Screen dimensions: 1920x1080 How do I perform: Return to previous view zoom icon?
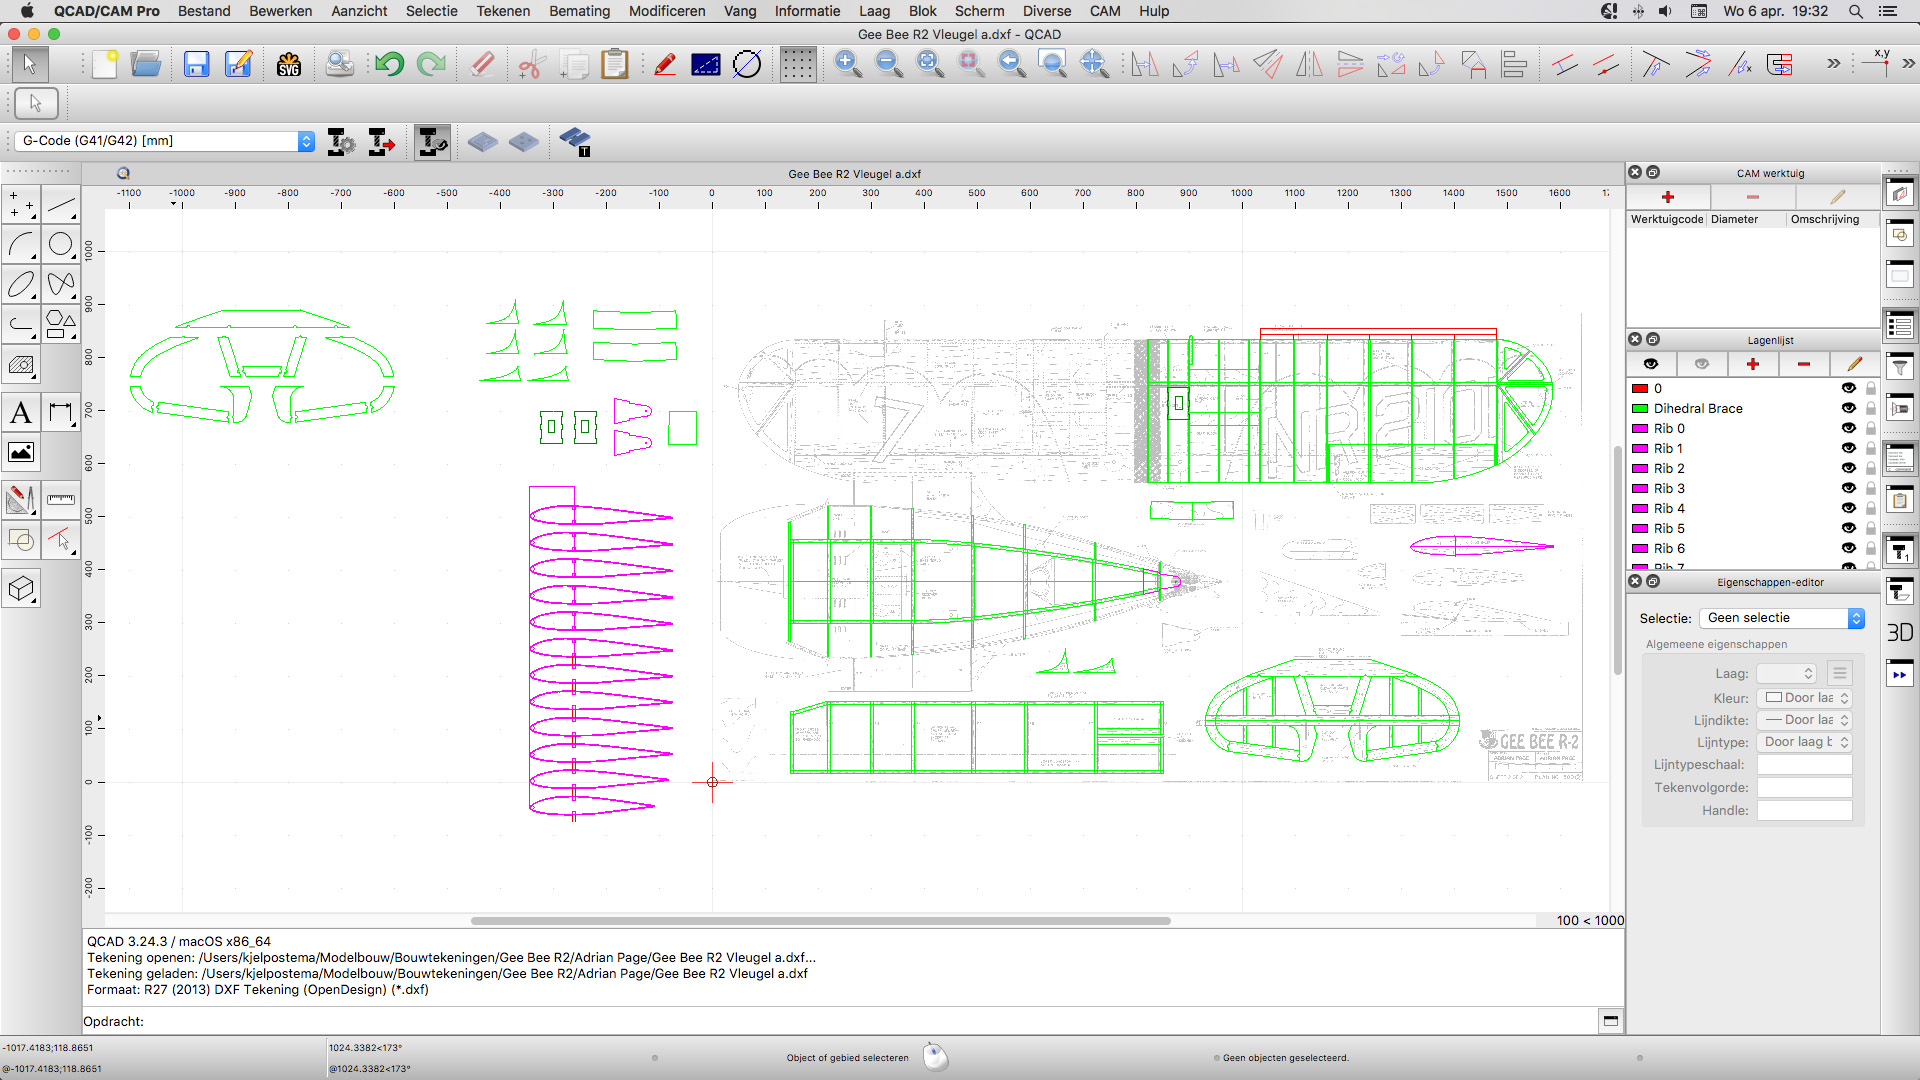[1011, 65]
